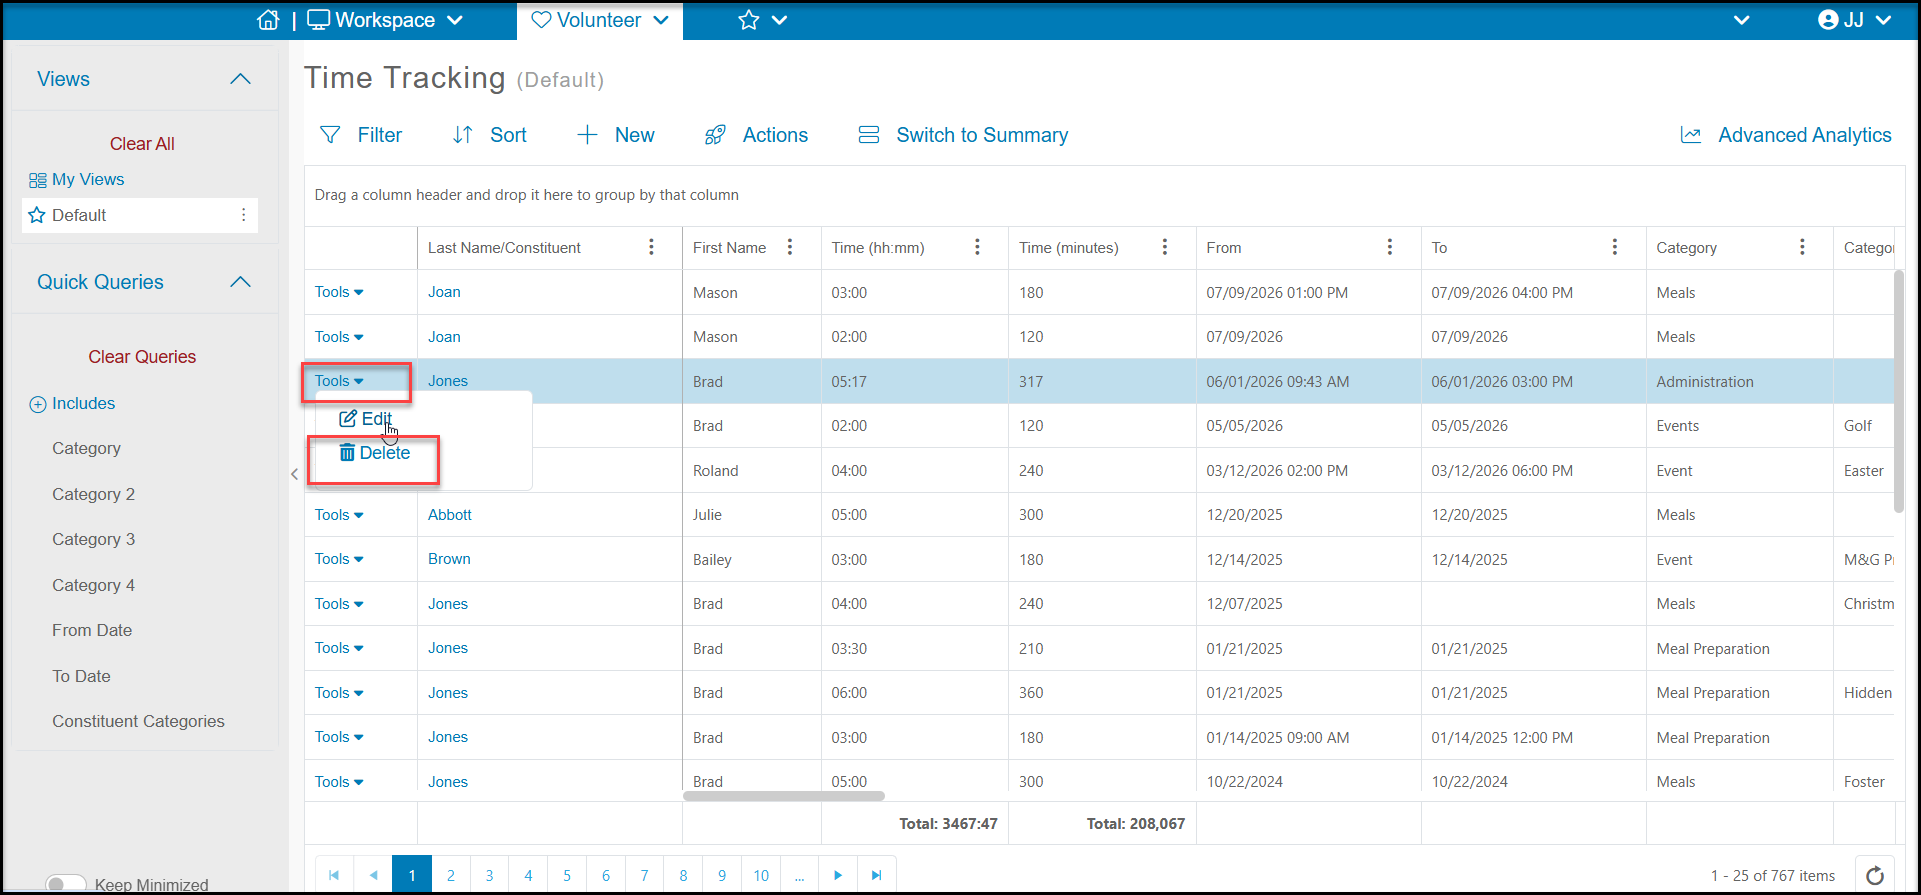Open the Volunteer tab
Viewport: 1921px width, 895px height.
599,20
